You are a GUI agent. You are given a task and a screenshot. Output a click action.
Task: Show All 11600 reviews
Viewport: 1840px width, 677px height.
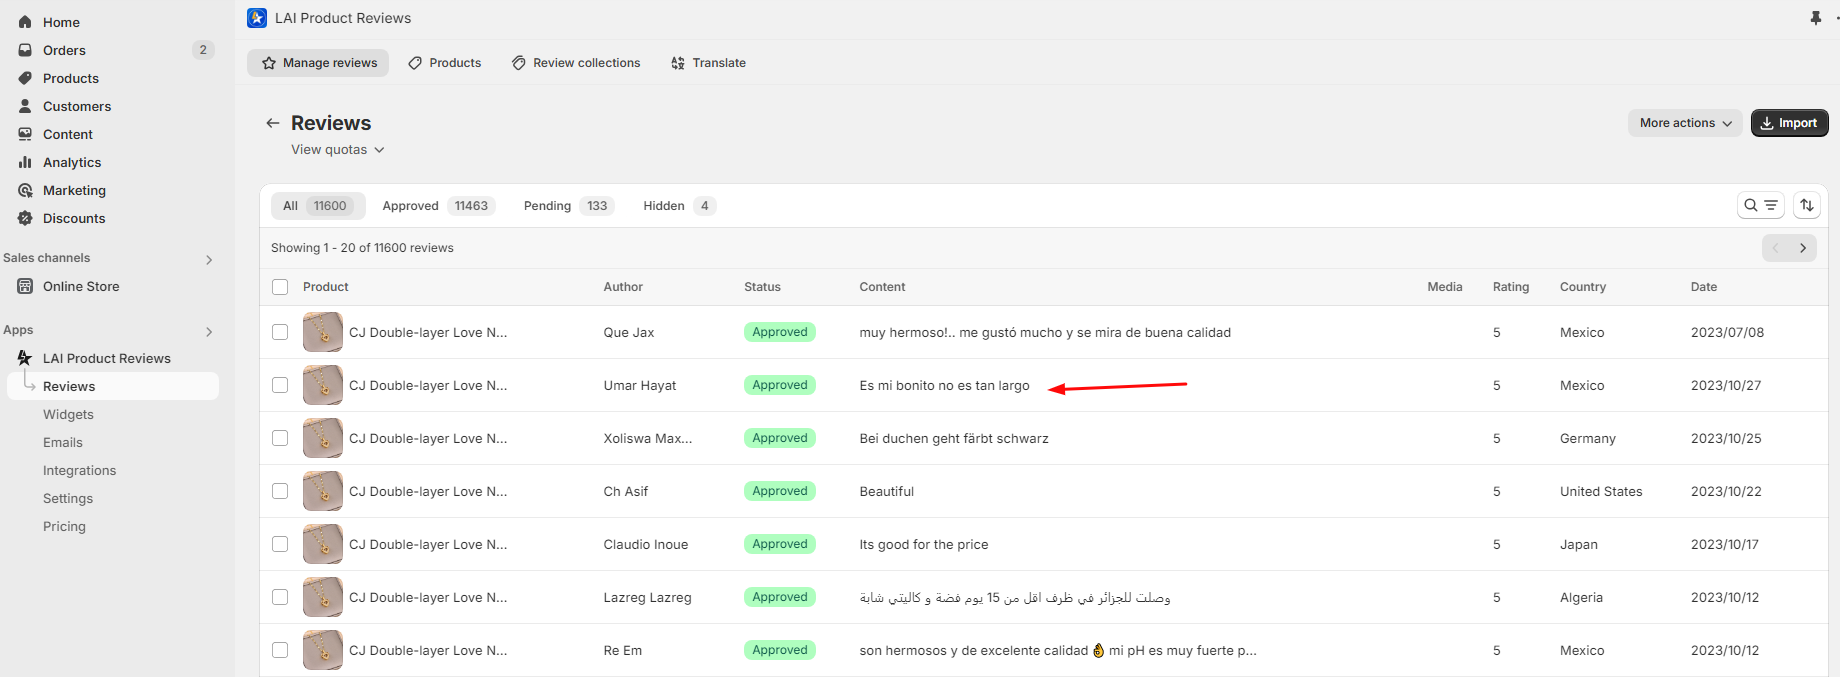click(318, 206)
